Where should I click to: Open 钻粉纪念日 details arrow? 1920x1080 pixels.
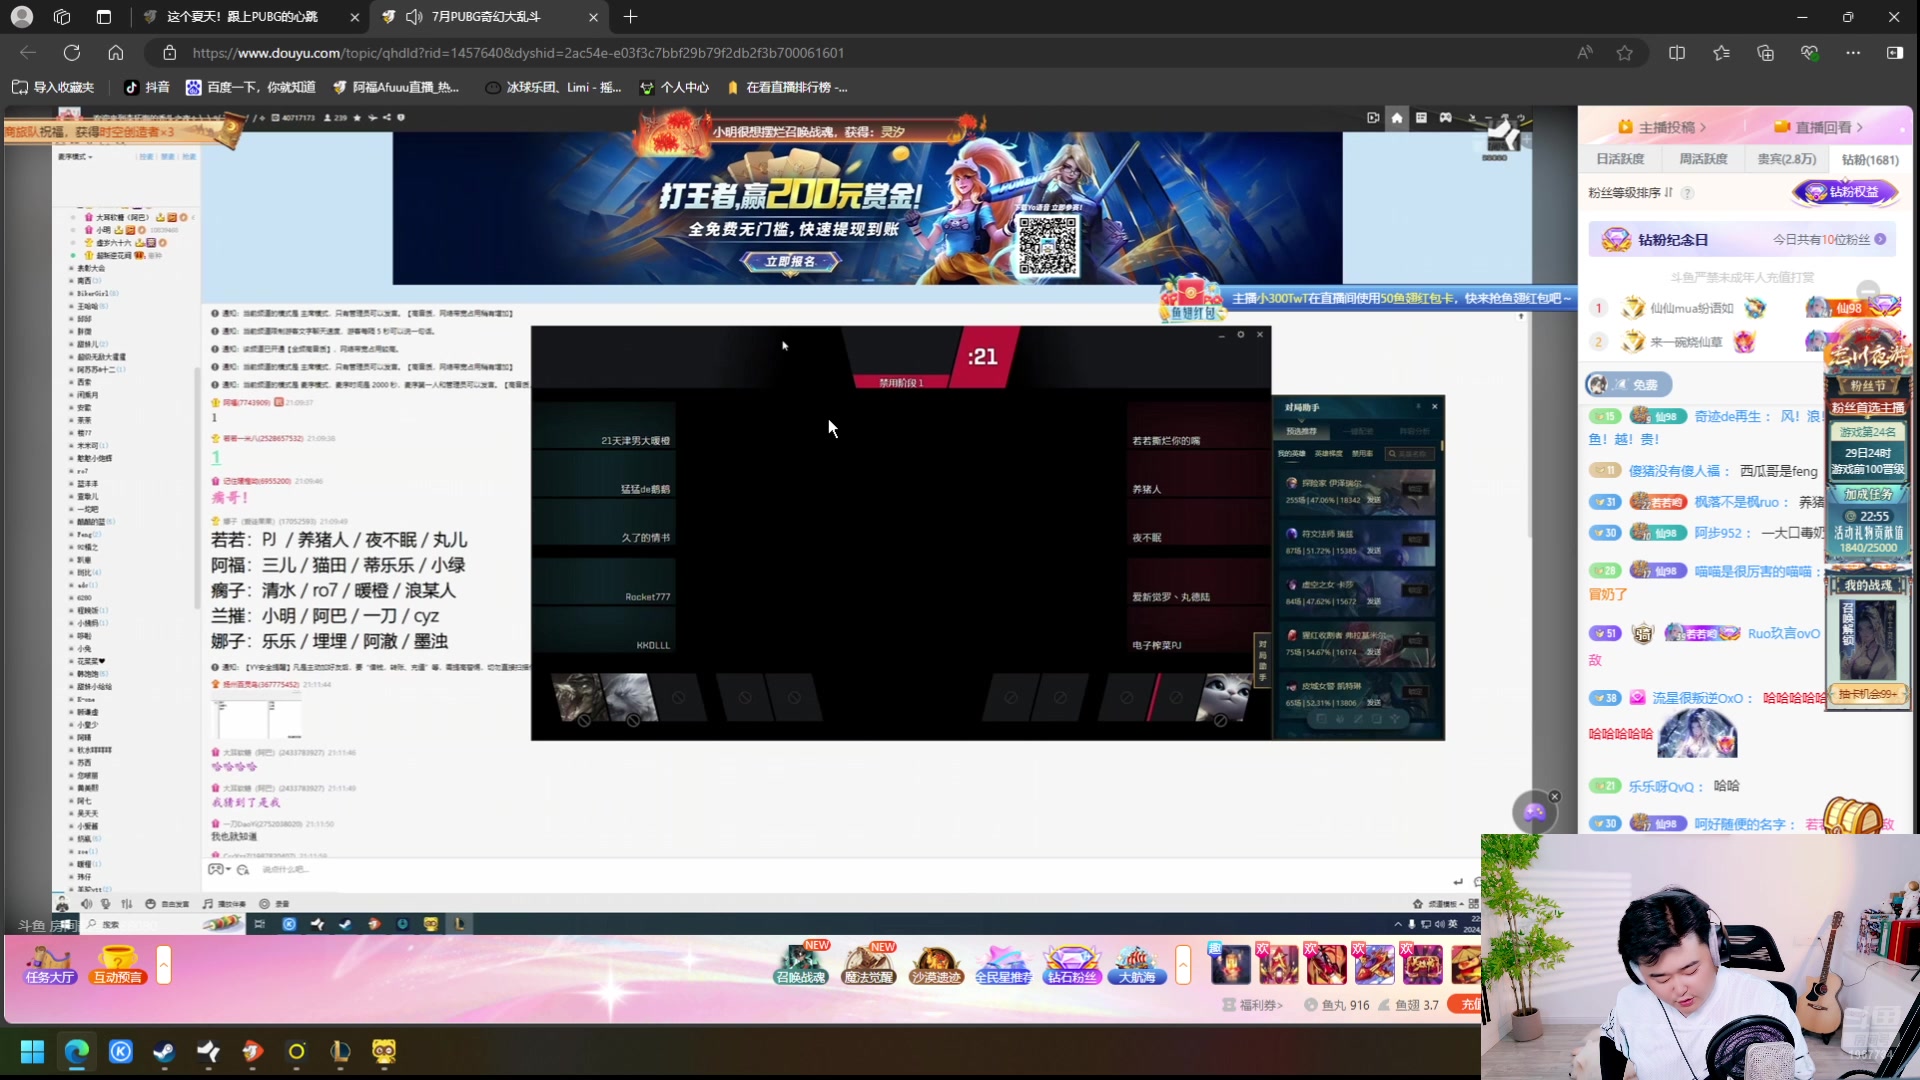(1880, 240)
